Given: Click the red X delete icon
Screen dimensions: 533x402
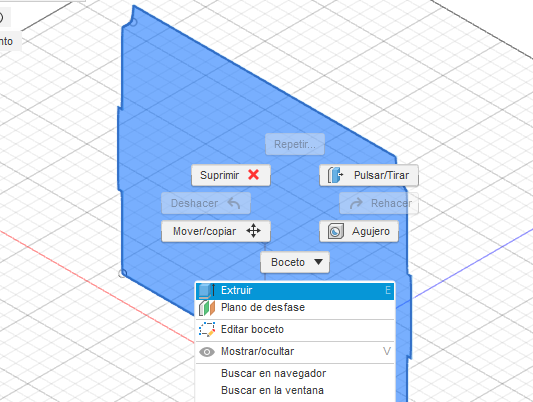Looking at the screenshot, I should 254,175.
